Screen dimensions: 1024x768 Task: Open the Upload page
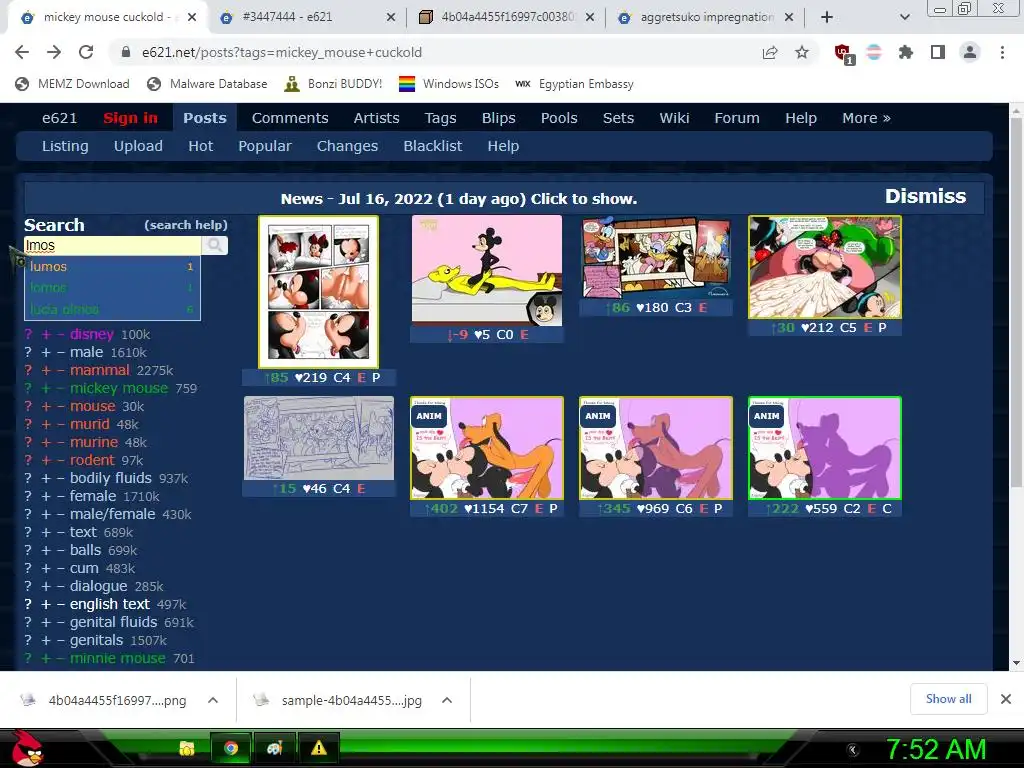pos(138,146)
